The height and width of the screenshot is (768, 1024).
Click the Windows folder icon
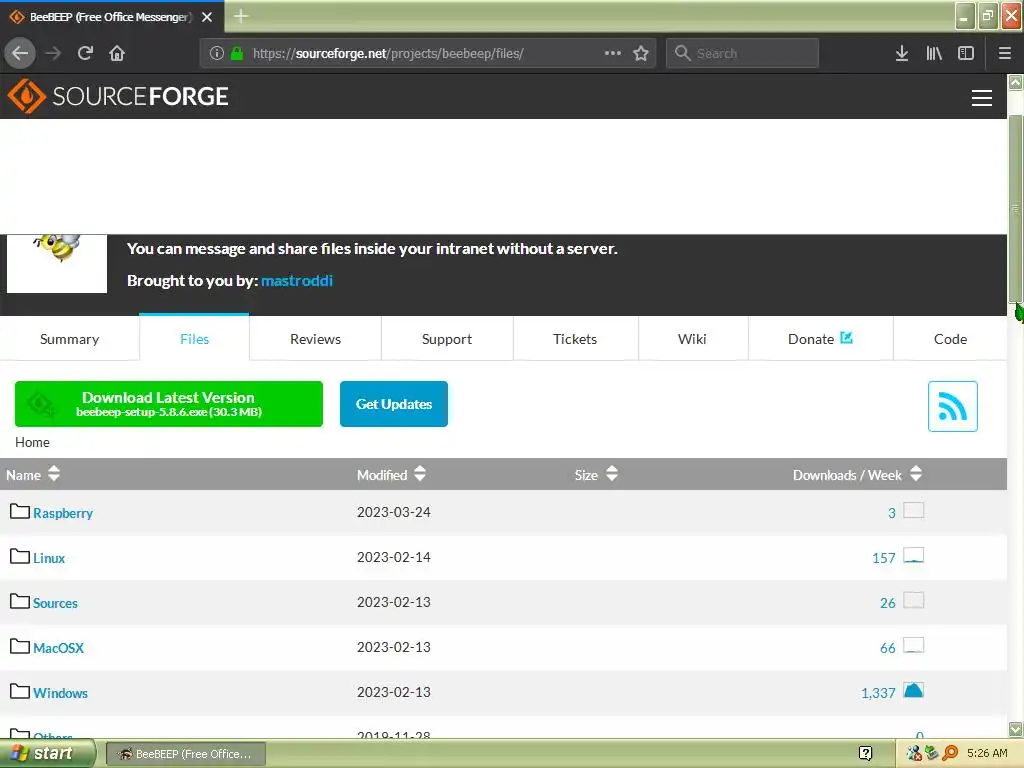click(x=20, y=692)
